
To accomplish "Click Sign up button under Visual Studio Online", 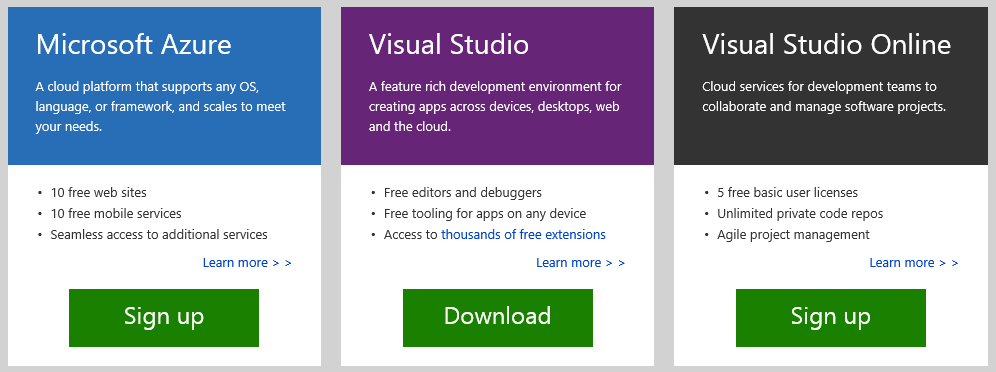I will [831, 318].
